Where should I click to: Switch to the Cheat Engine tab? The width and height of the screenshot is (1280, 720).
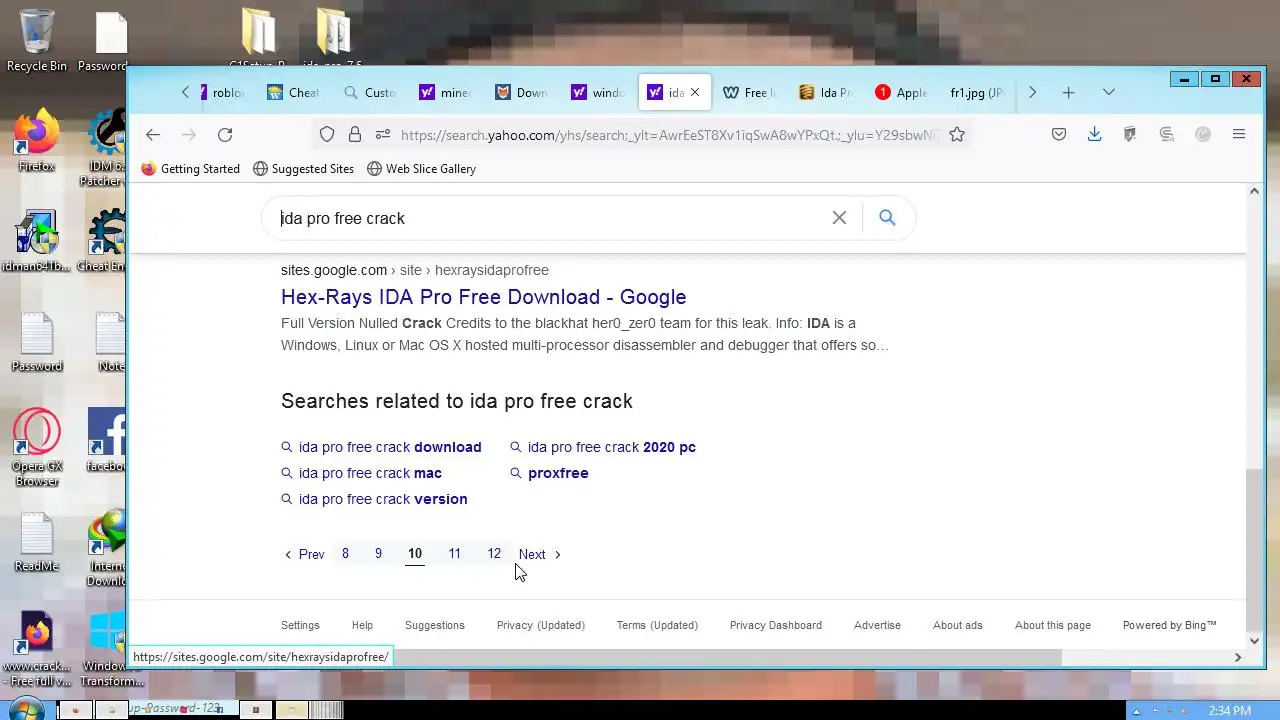(294, 93)
